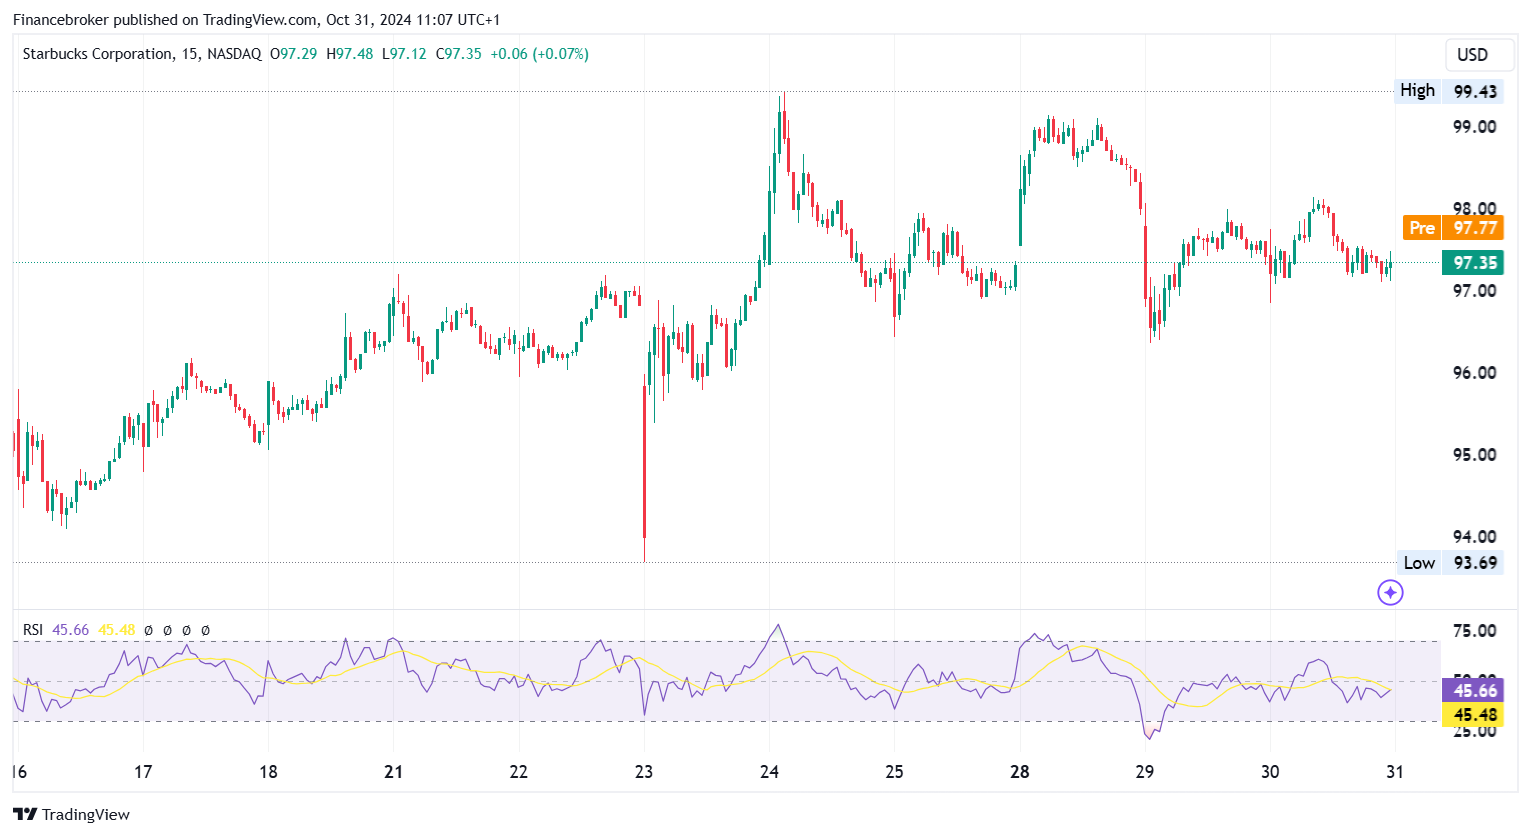Click the TradingView logo icon
Image resolution: width=1531 pixels, height=836 pixels.
pyautogui.click(x=25, y=814)
